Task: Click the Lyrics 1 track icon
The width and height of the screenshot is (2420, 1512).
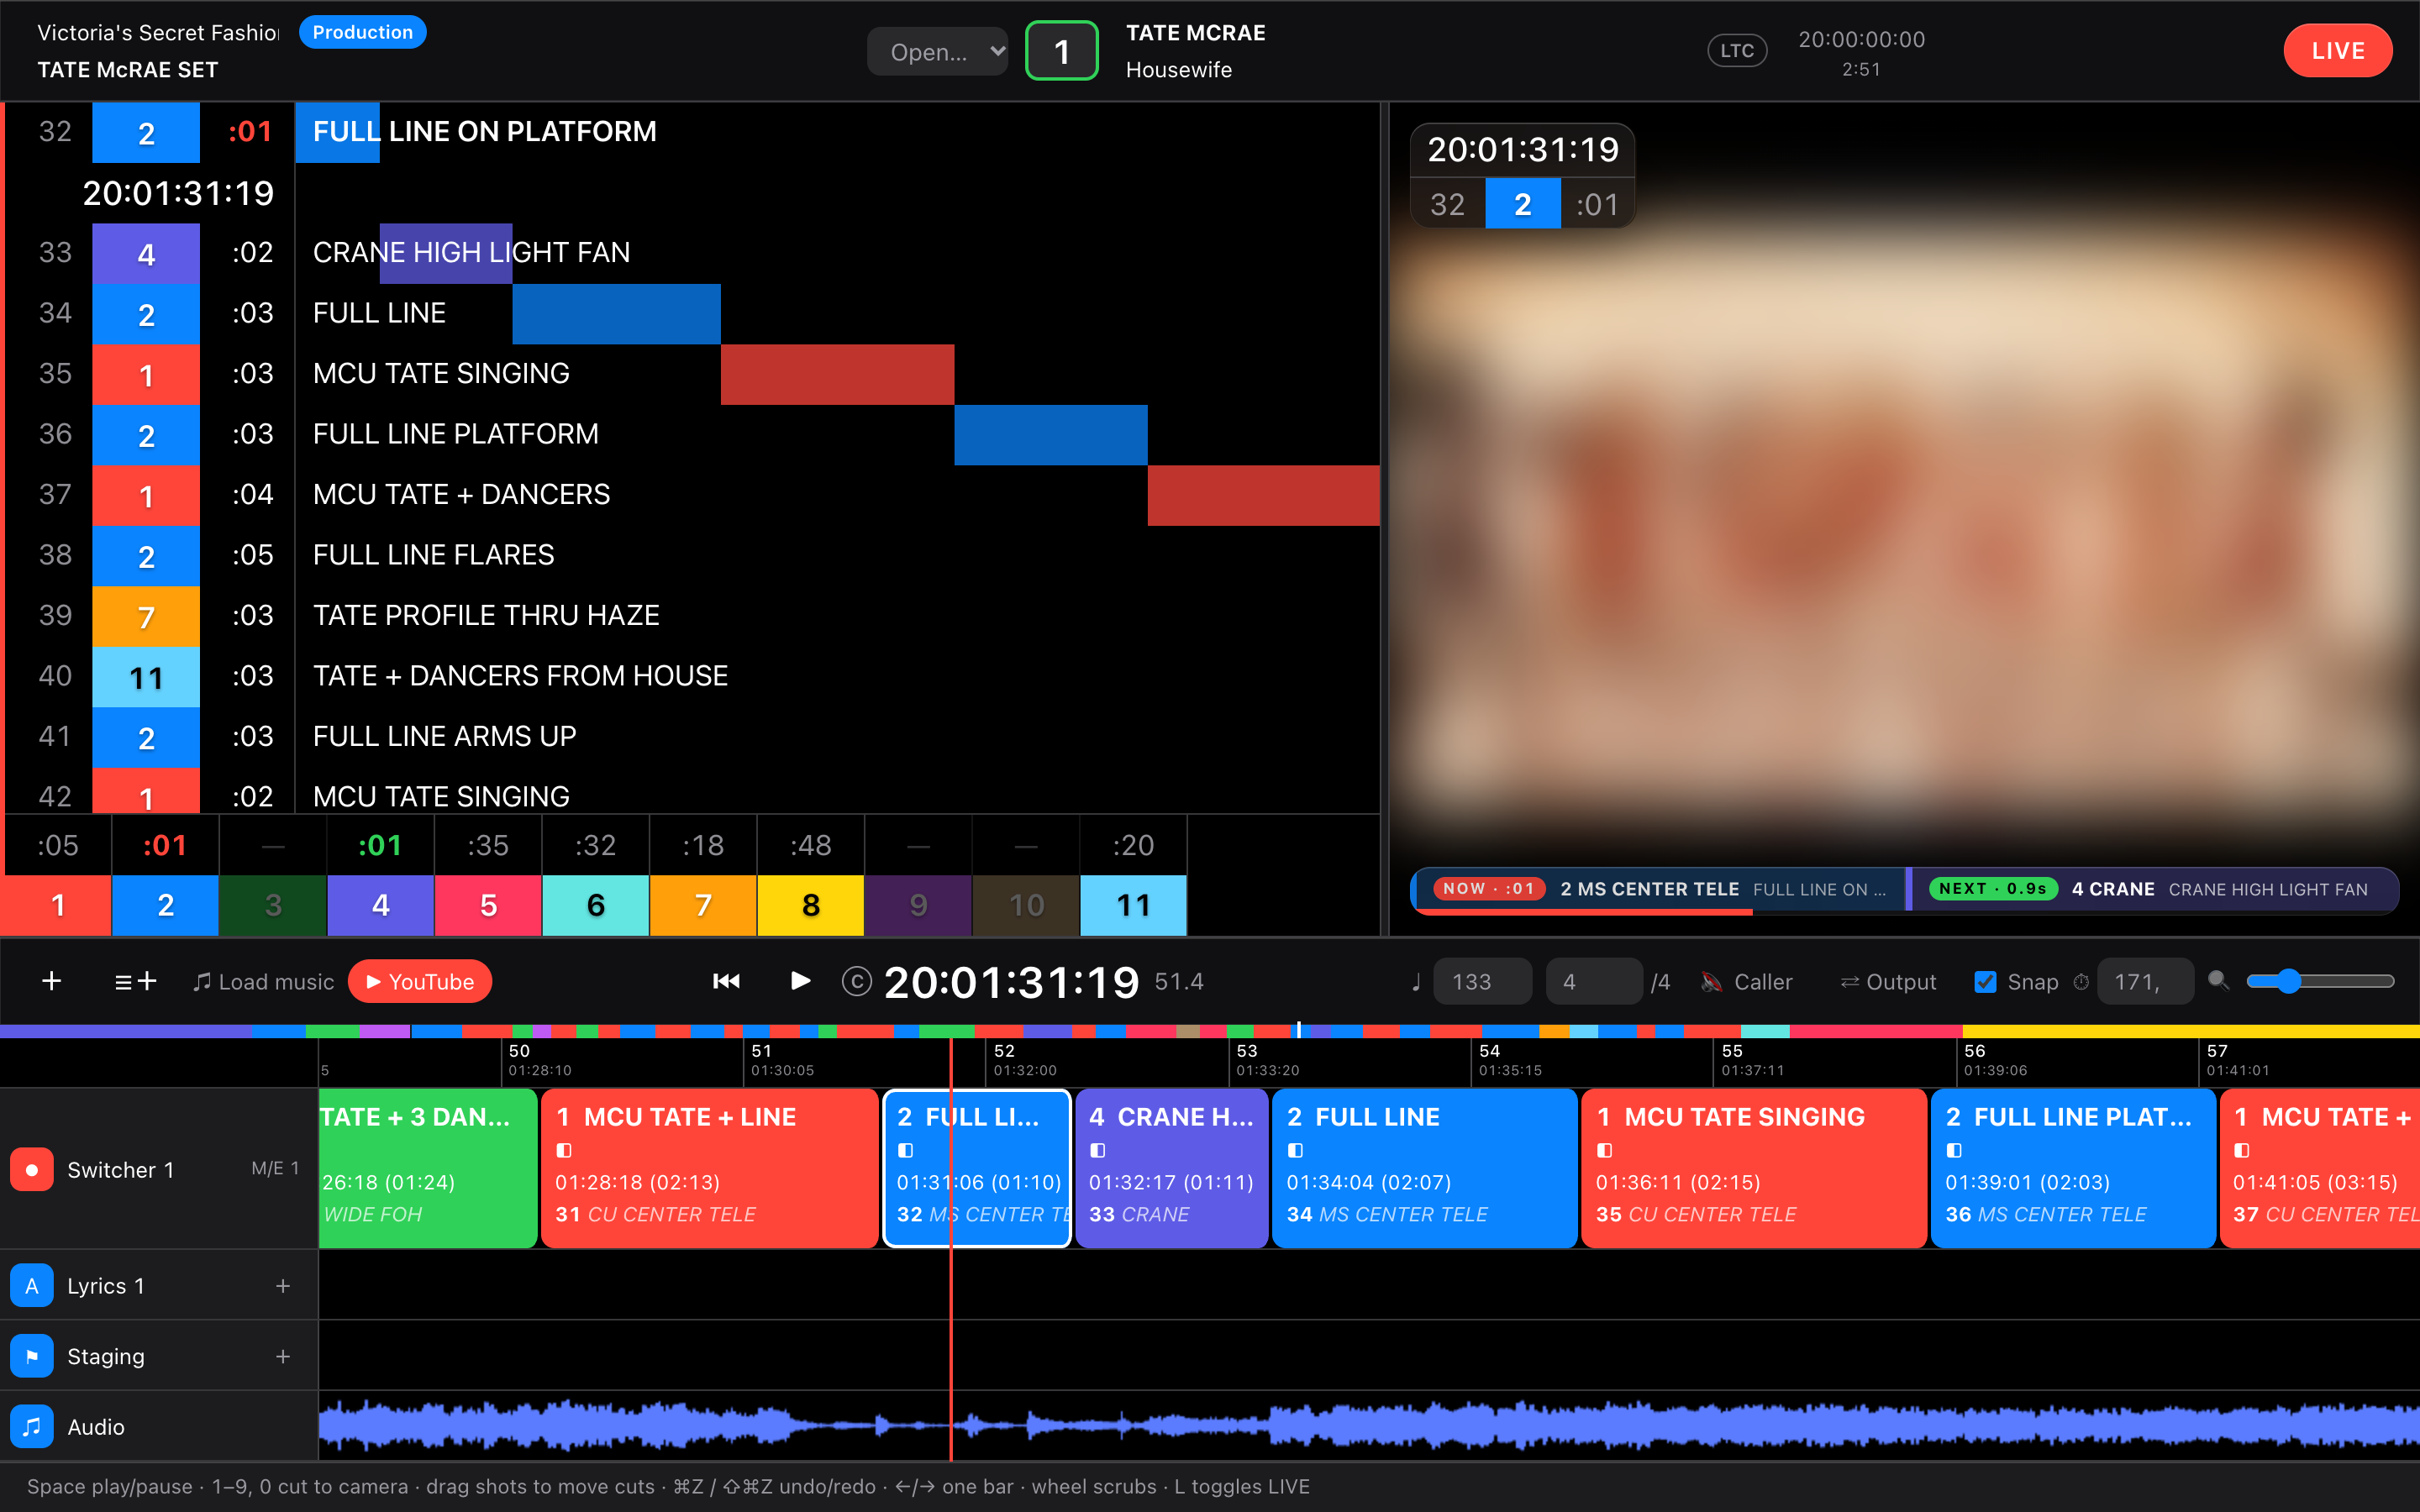Action: tap(32, 1285)
